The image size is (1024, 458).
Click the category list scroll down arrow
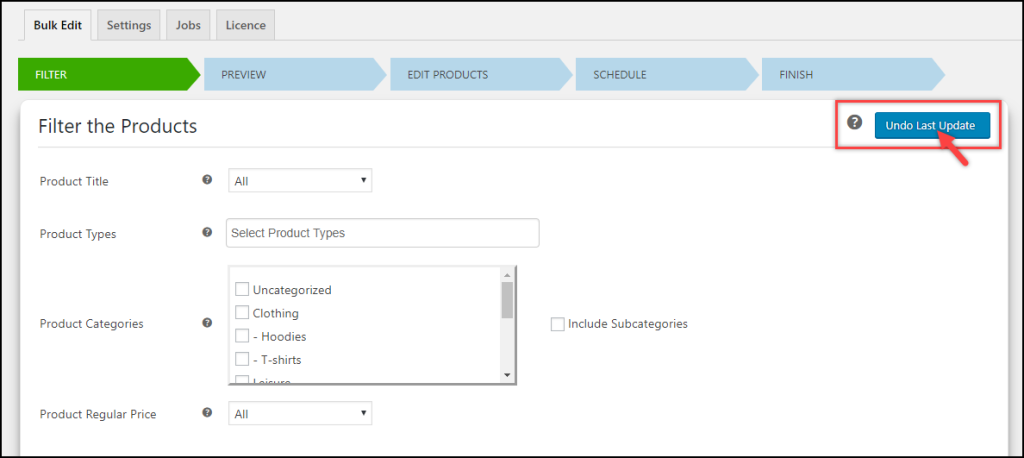click(x=507, y=375)
